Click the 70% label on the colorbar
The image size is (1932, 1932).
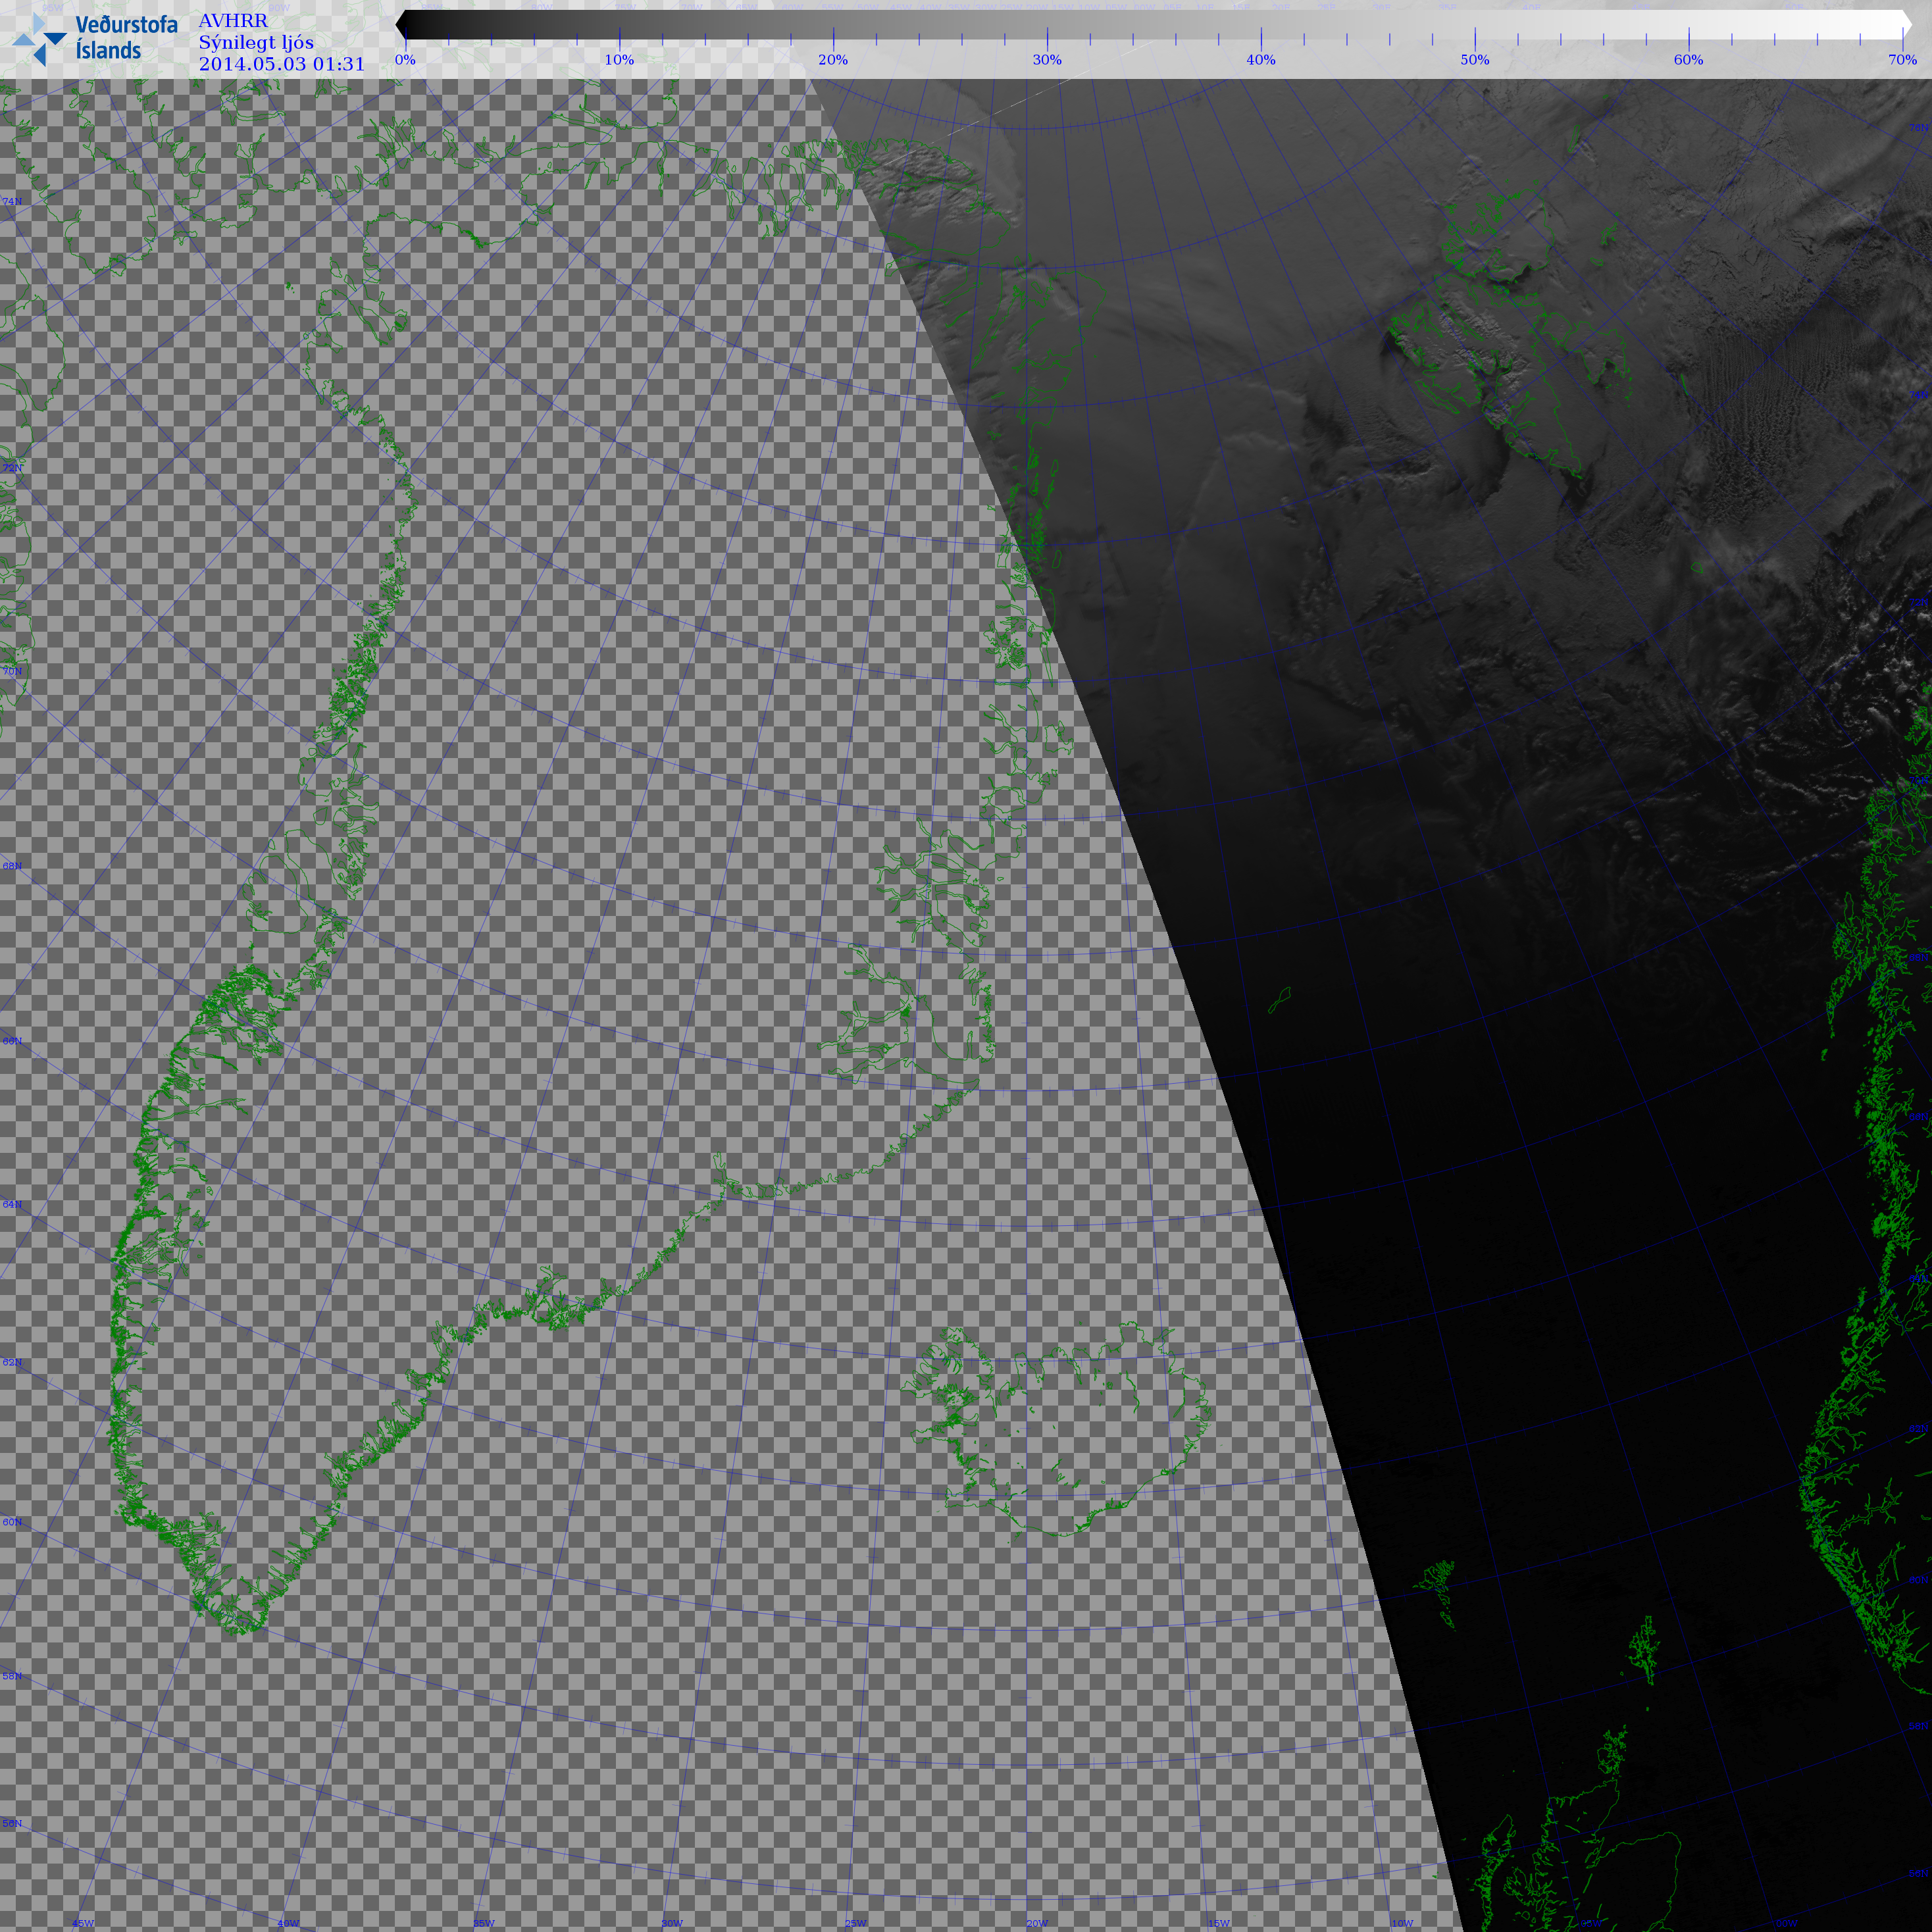[x=1902, y=60]
